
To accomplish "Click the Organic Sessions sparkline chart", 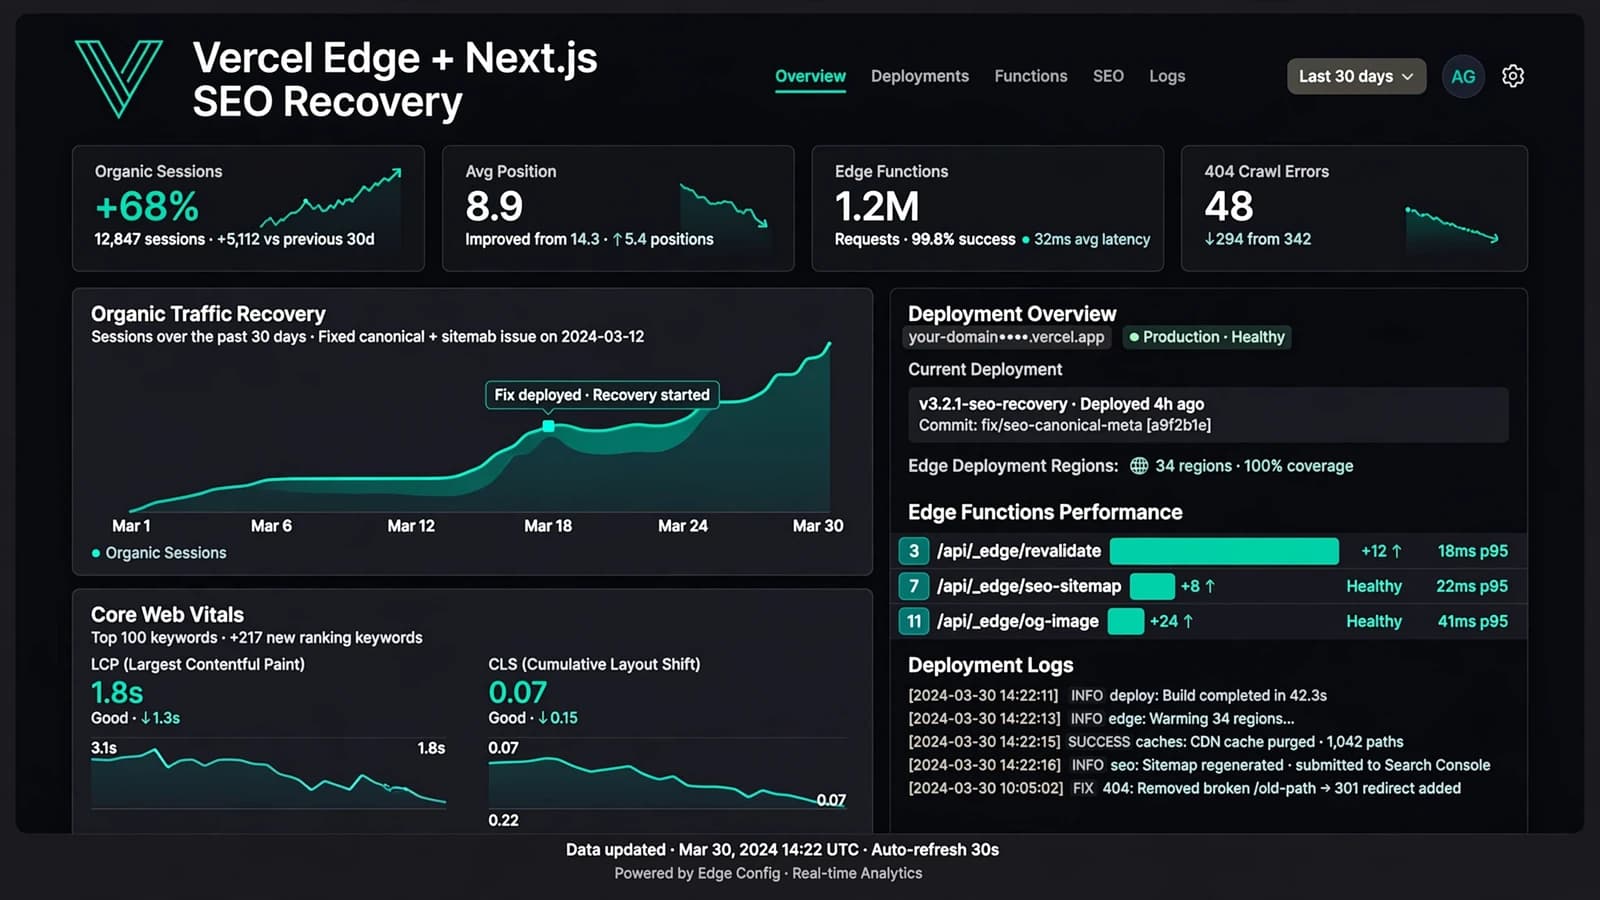I will tap(332, 198).
